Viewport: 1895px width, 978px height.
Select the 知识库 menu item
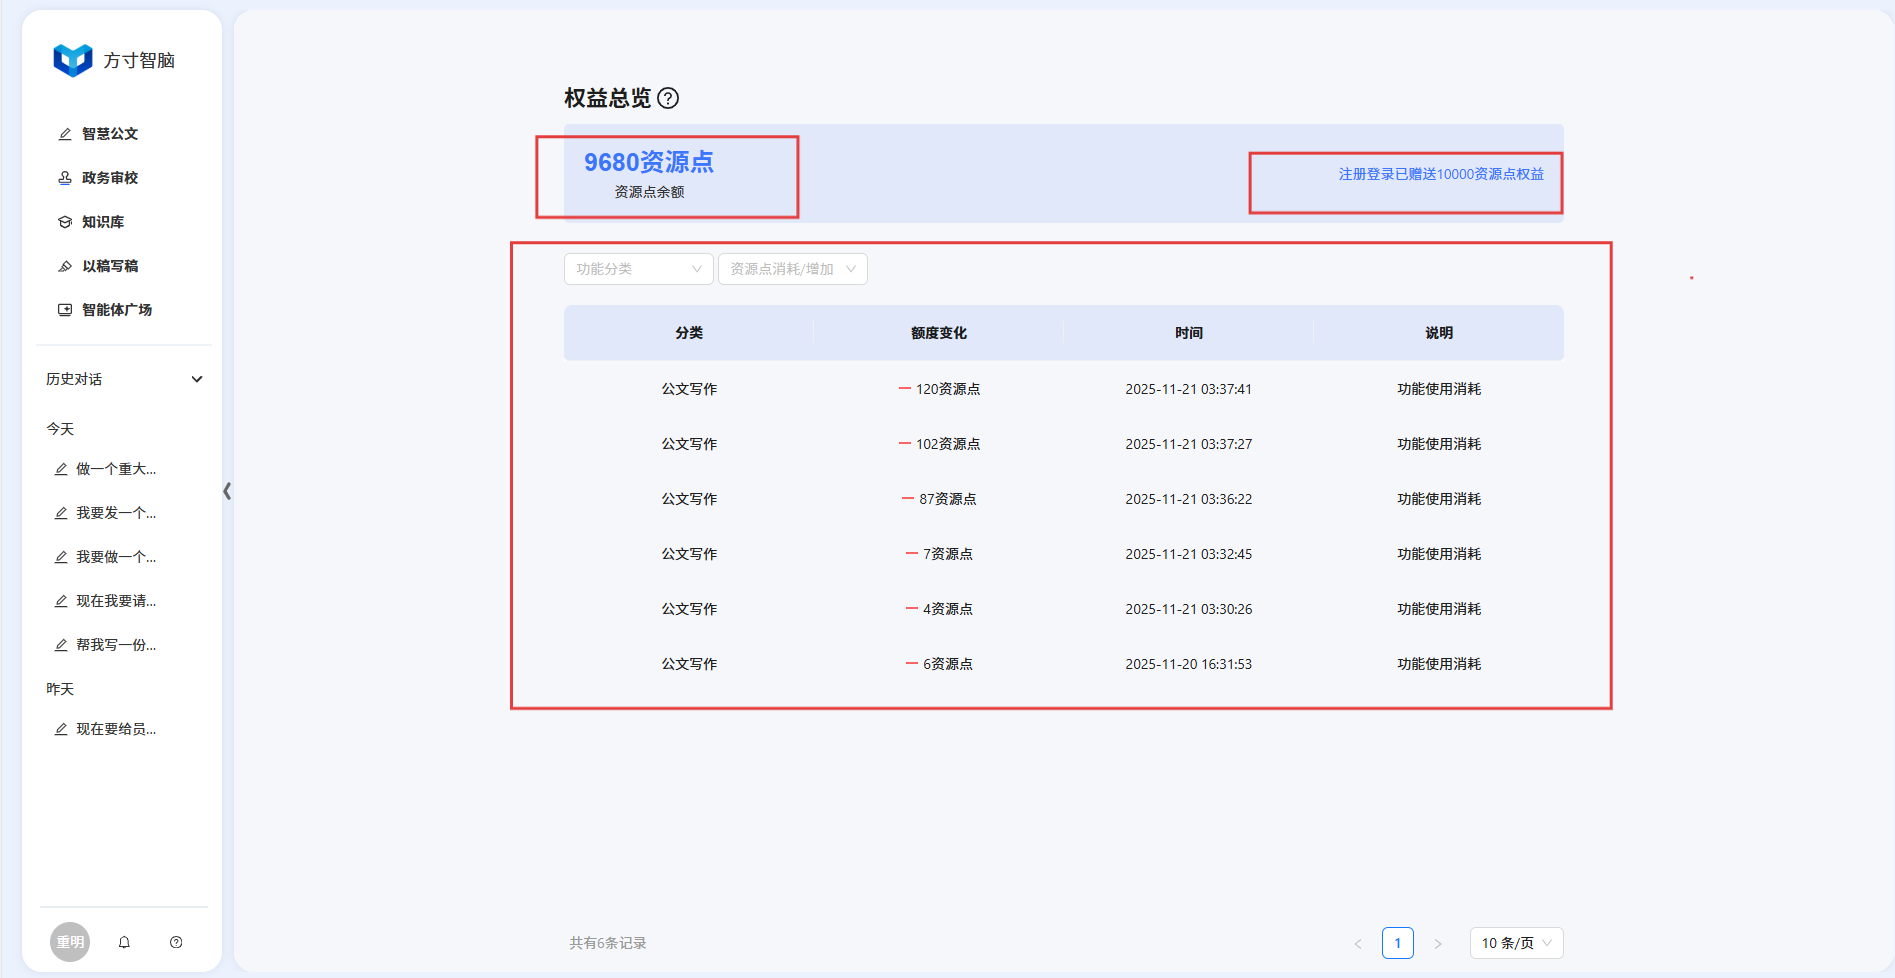pos(102,222)
